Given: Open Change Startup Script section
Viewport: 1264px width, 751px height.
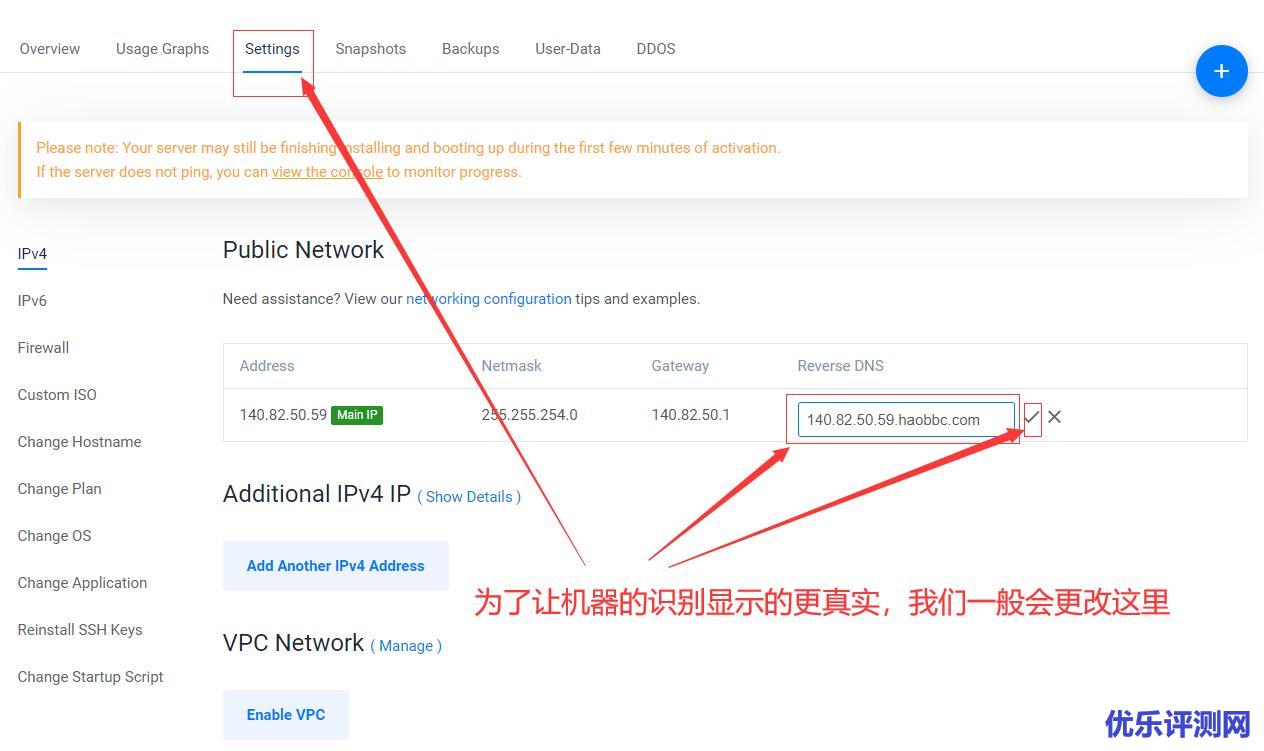Looking at the screenshot, I should click(90, 676).
